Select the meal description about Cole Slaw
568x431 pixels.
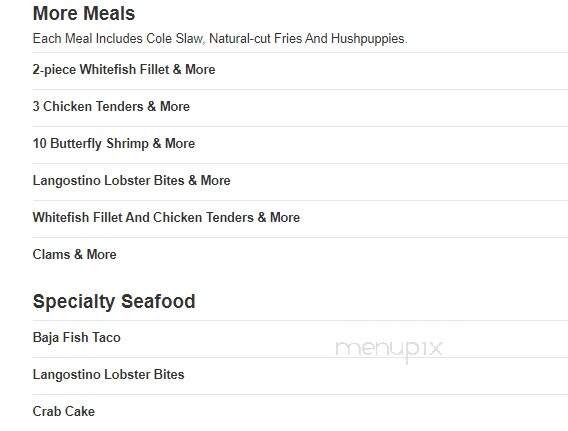point(220,38)
